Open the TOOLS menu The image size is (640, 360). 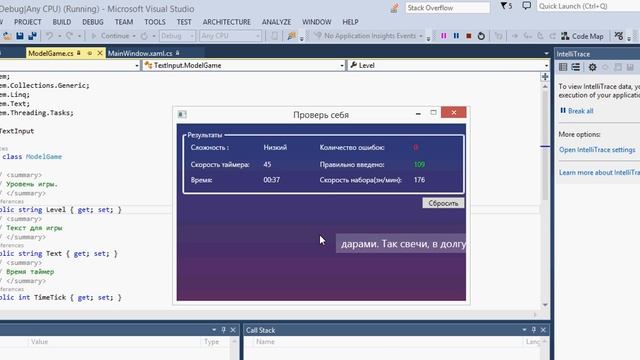tap(155, 22)
